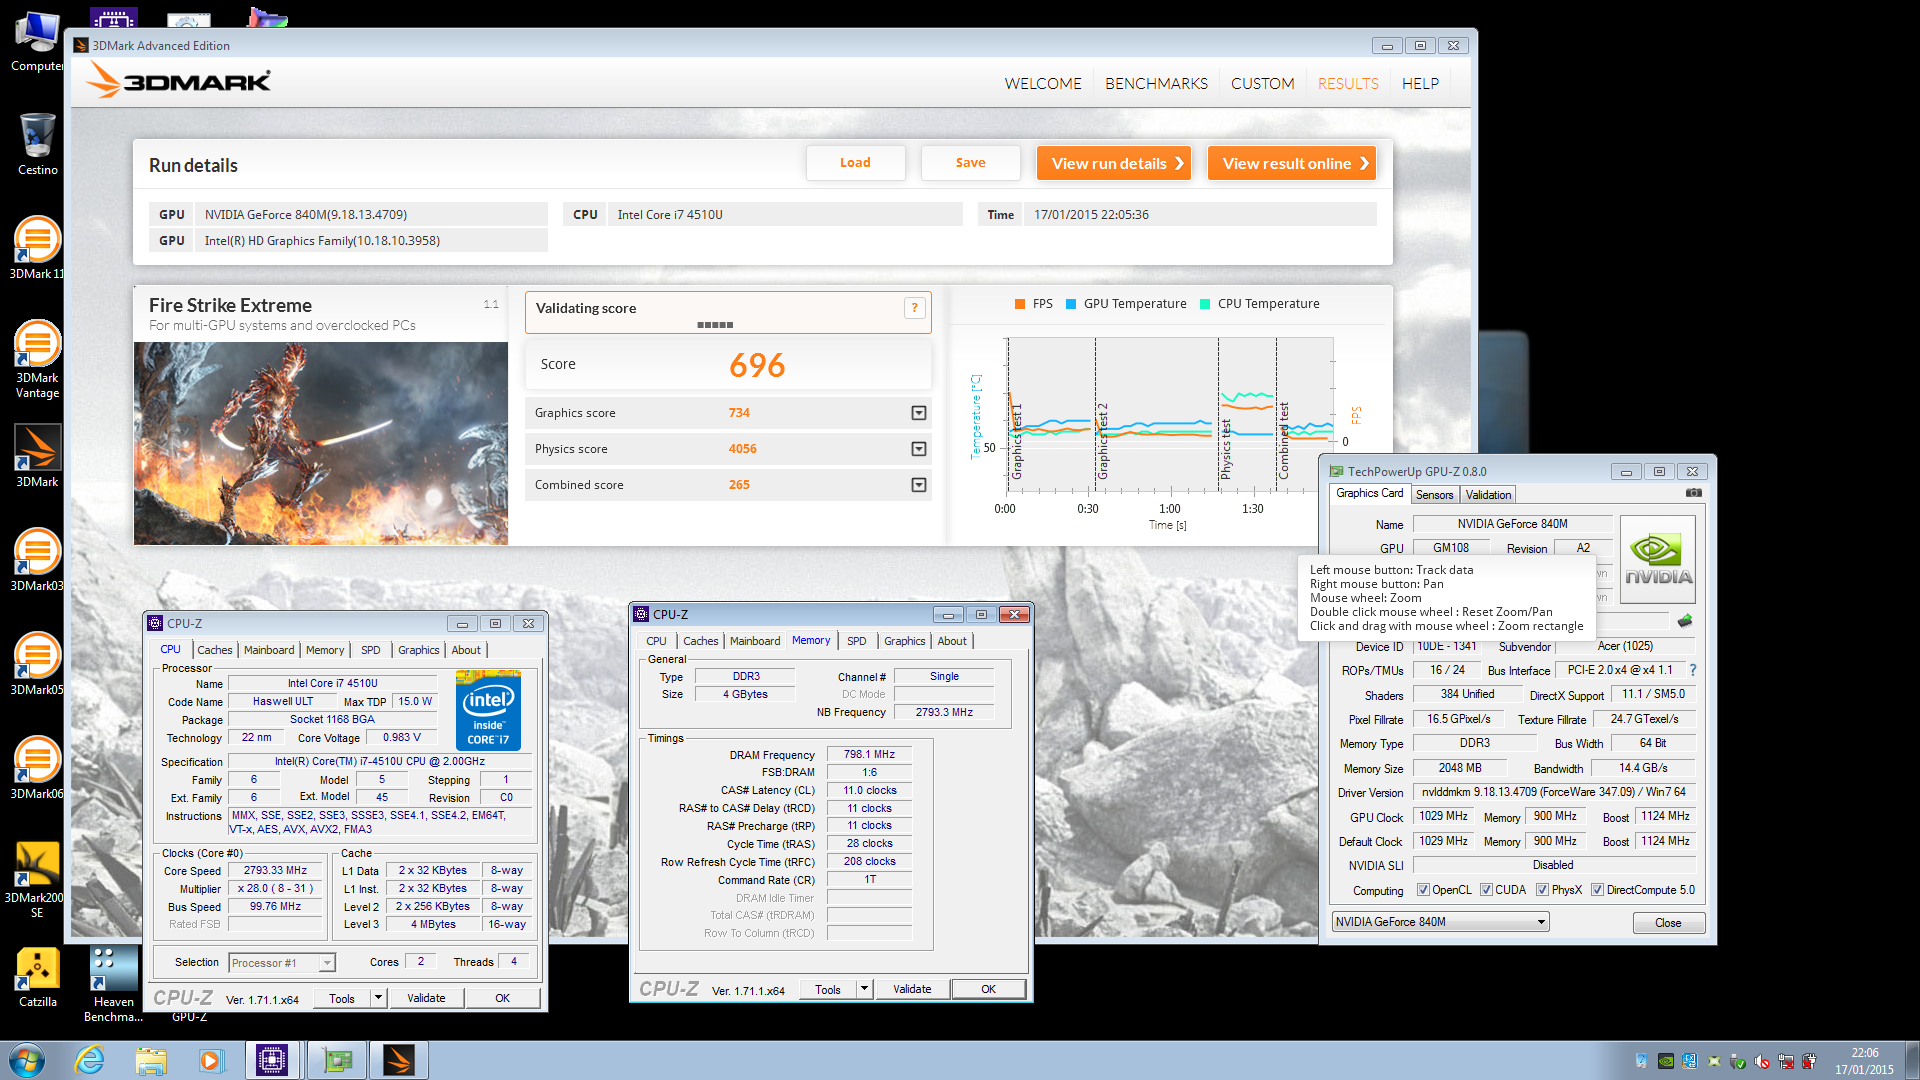Viewport: 1920px width, 1080px height.
Task: Open the Computer desktop icon
Action: tap(37, 42)
